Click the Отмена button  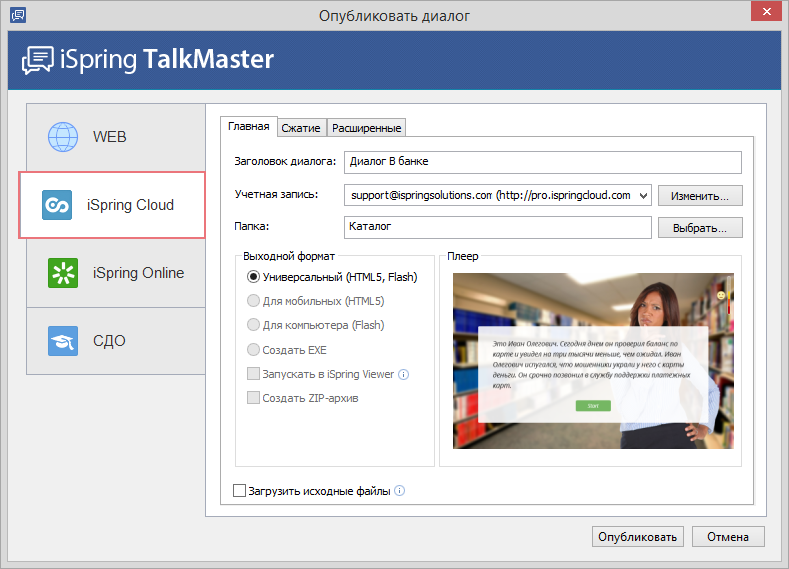click(728, 537)
